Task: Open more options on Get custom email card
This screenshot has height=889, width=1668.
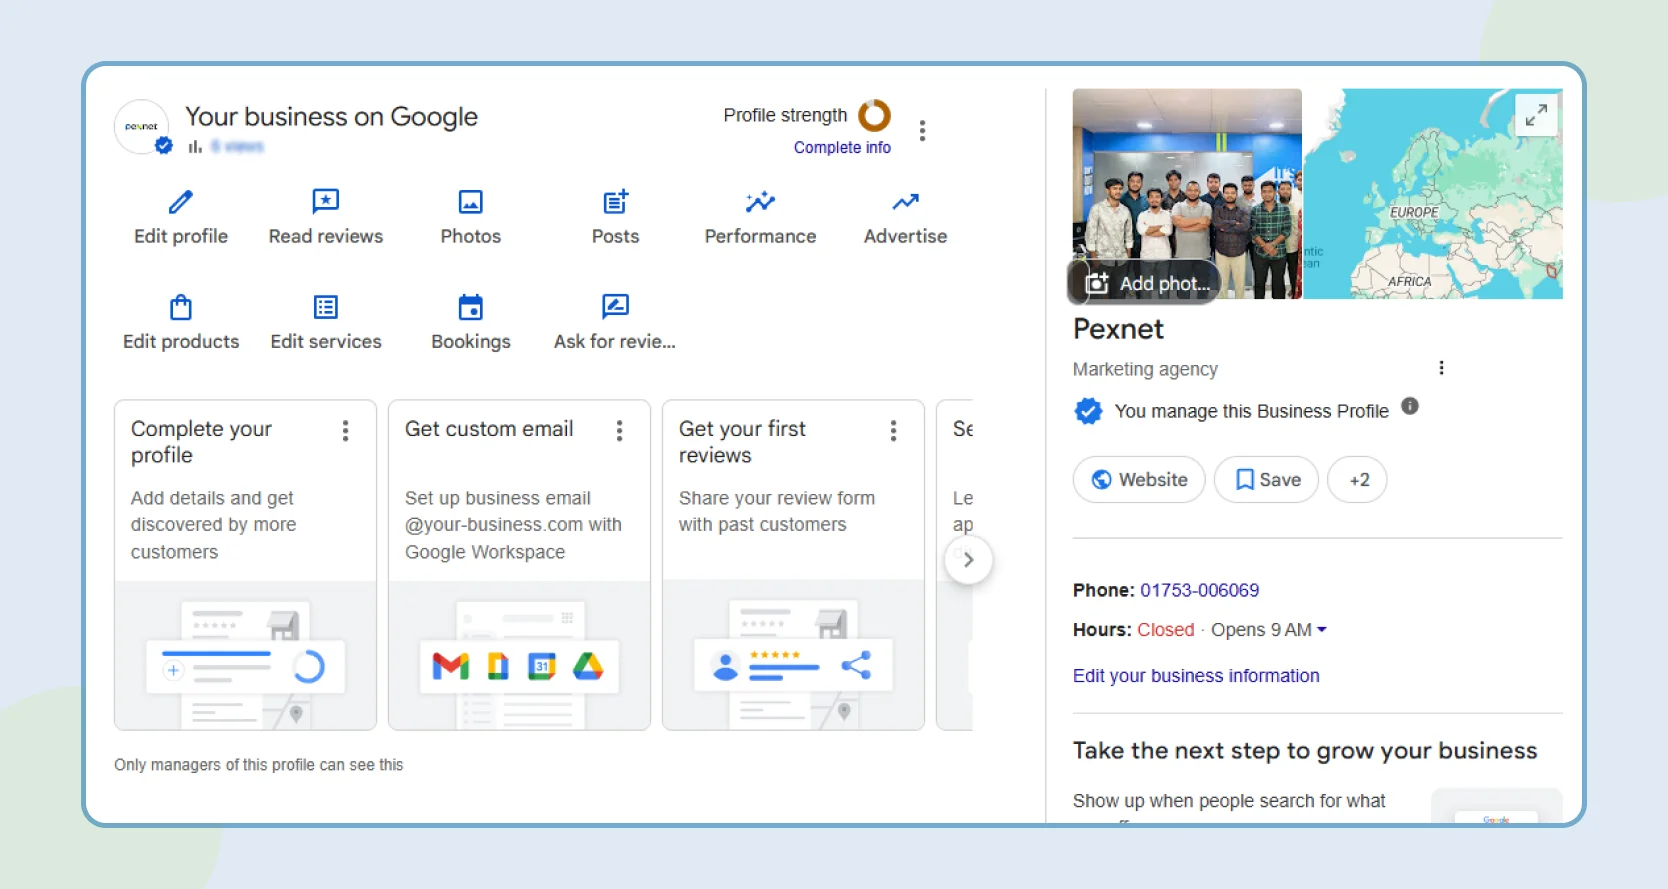Action: pos(620,431)
